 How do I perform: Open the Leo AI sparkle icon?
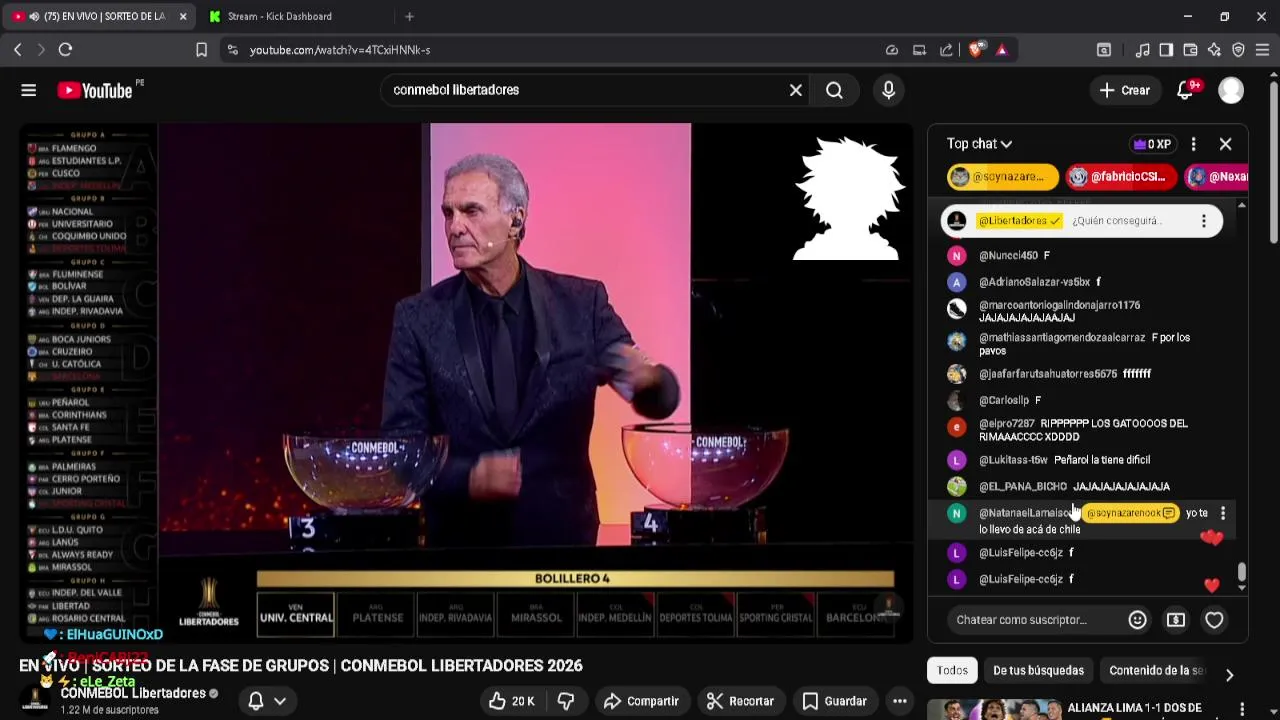1214,50
